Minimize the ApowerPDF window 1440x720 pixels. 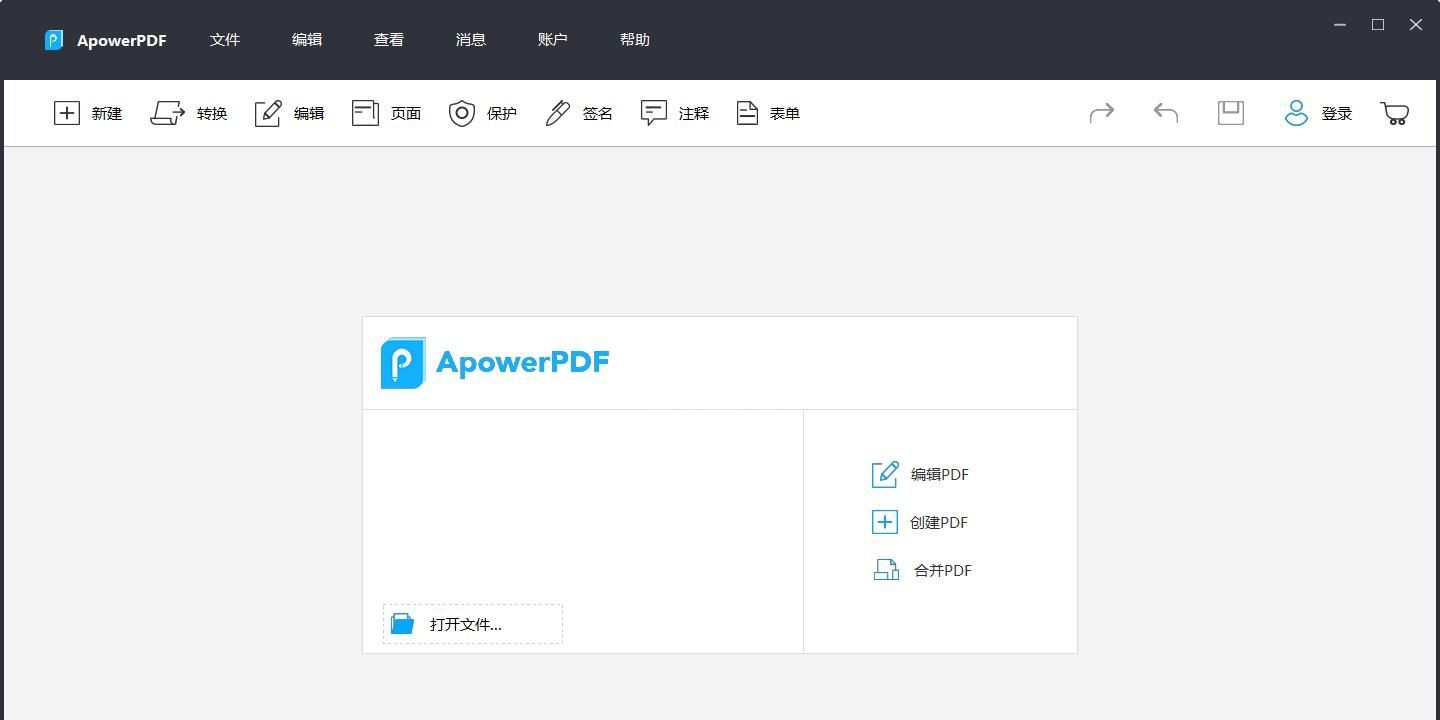click(1340, 25)
